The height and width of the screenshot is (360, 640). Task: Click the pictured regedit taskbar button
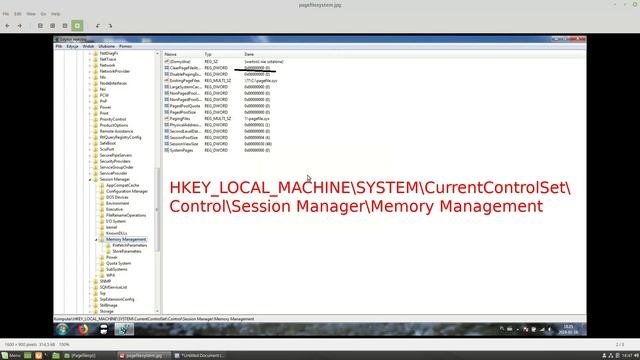coord(124,329)
